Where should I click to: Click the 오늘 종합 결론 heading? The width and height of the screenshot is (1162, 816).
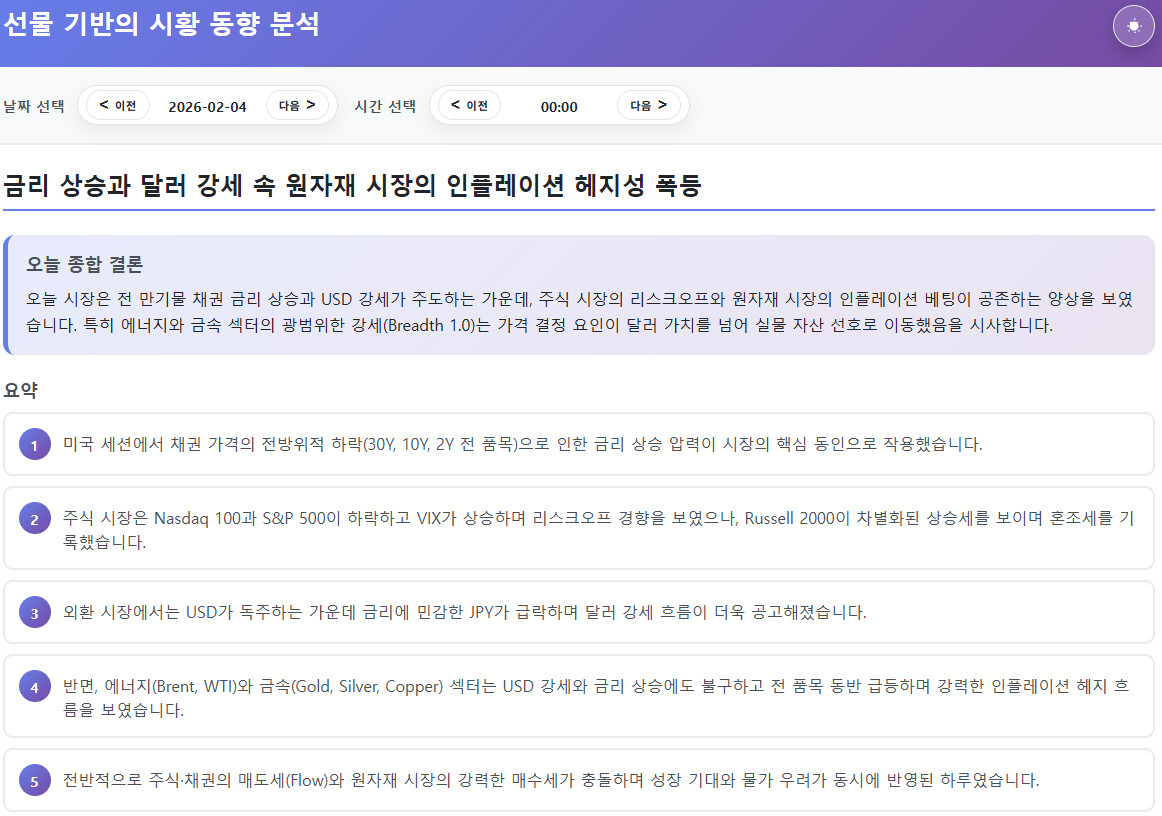click(x=85, y=265)
